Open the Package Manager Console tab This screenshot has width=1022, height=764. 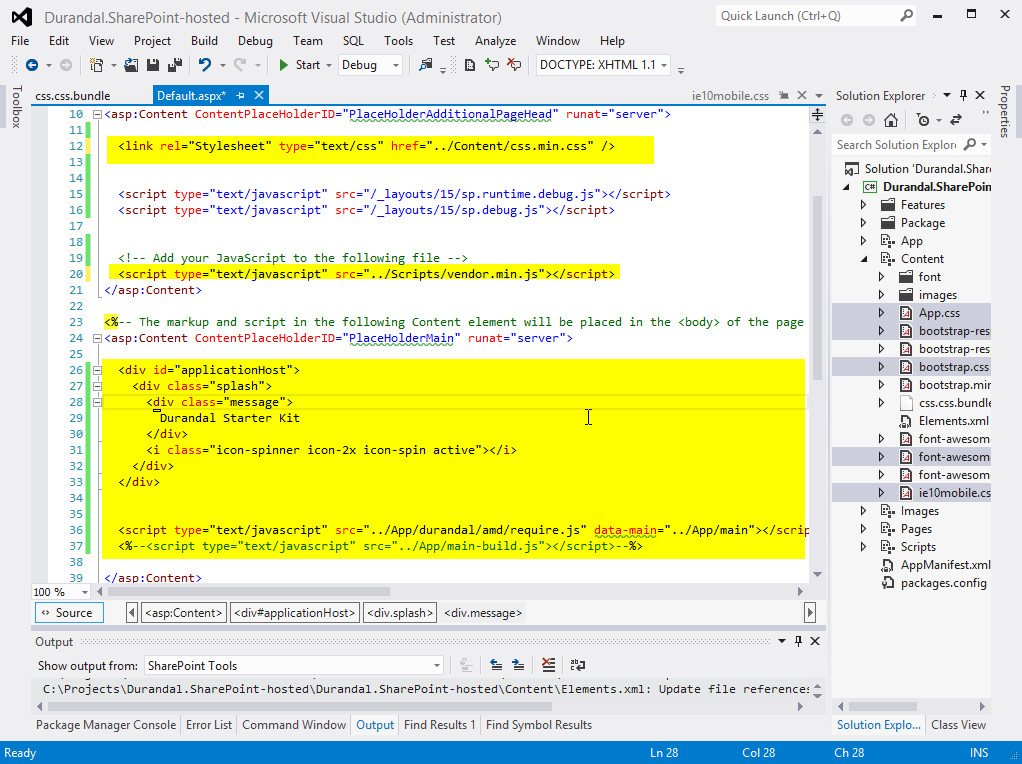106,725
